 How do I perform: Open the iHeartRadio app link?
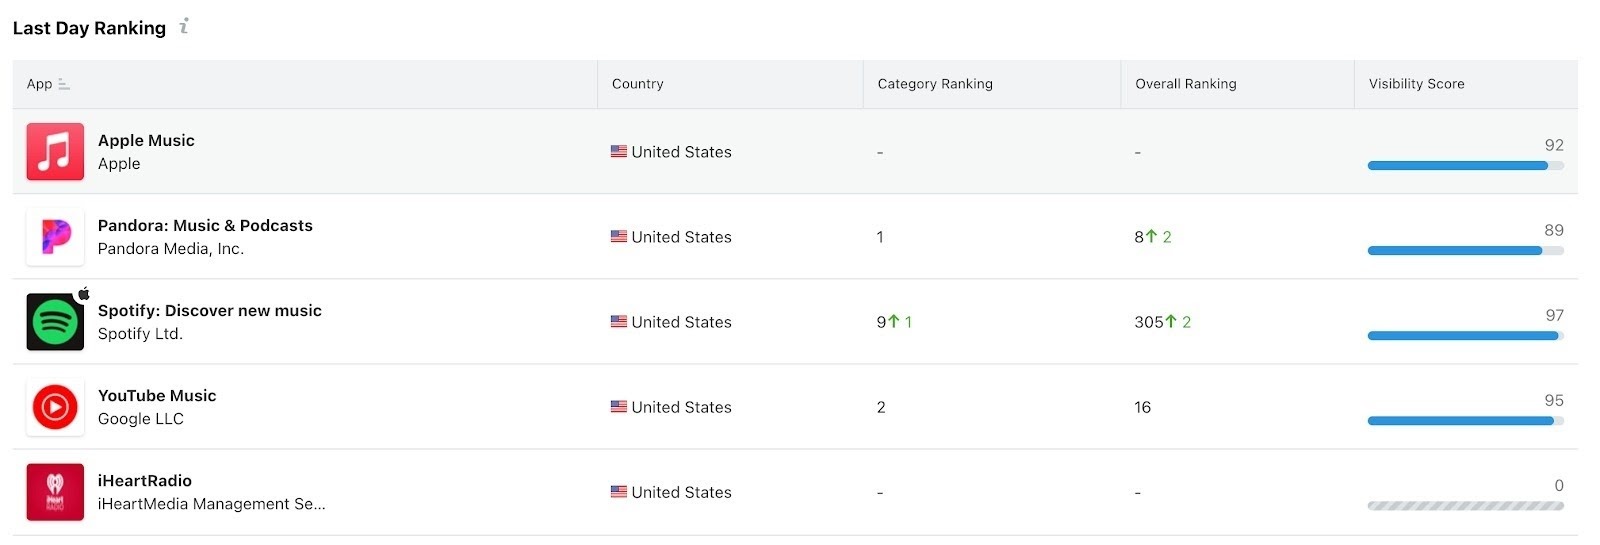pos(145,481)
